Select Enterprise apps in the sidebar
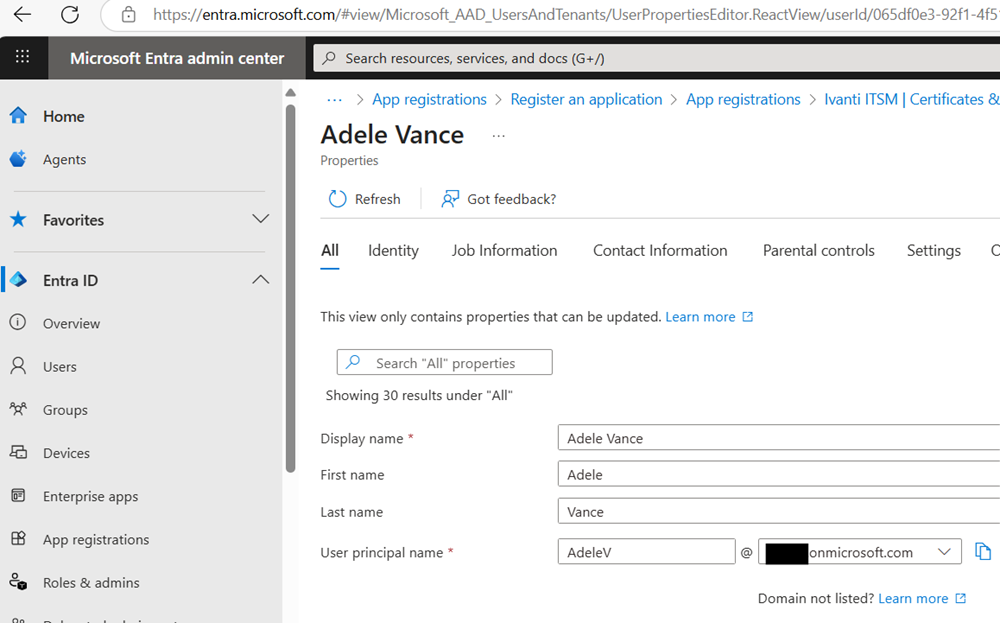 pyautogui.click(x=88, y=496)
